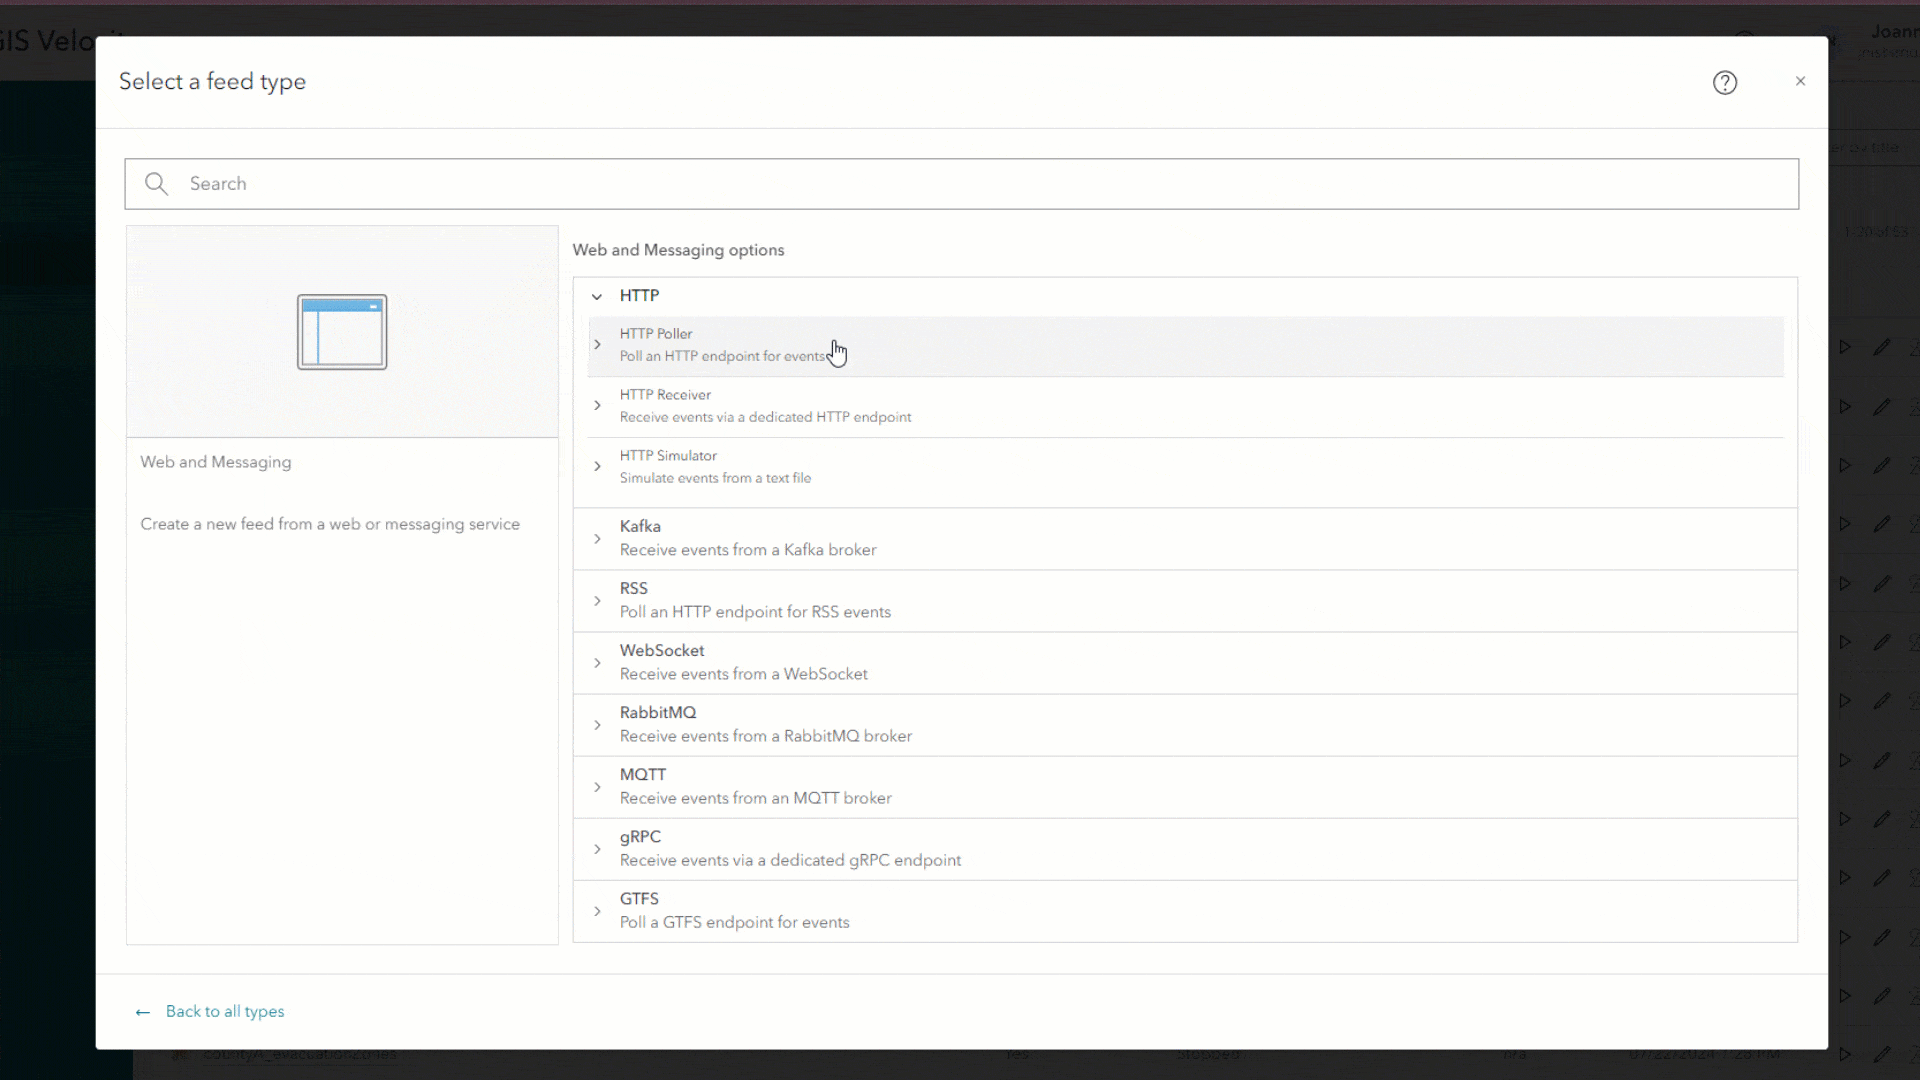Click the back arrow beside Back to all types
Screen dimensions: 1920x1080
pyautogui.click(x=142, y=1012)
